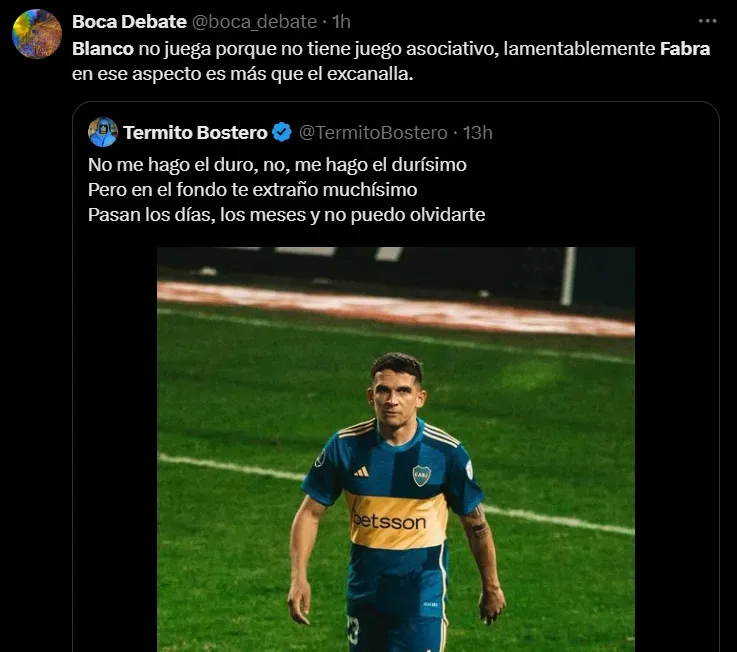This screenshot has width=737, height=652.
Task: Click the three-dot more options icon
Action: (707, 20)
